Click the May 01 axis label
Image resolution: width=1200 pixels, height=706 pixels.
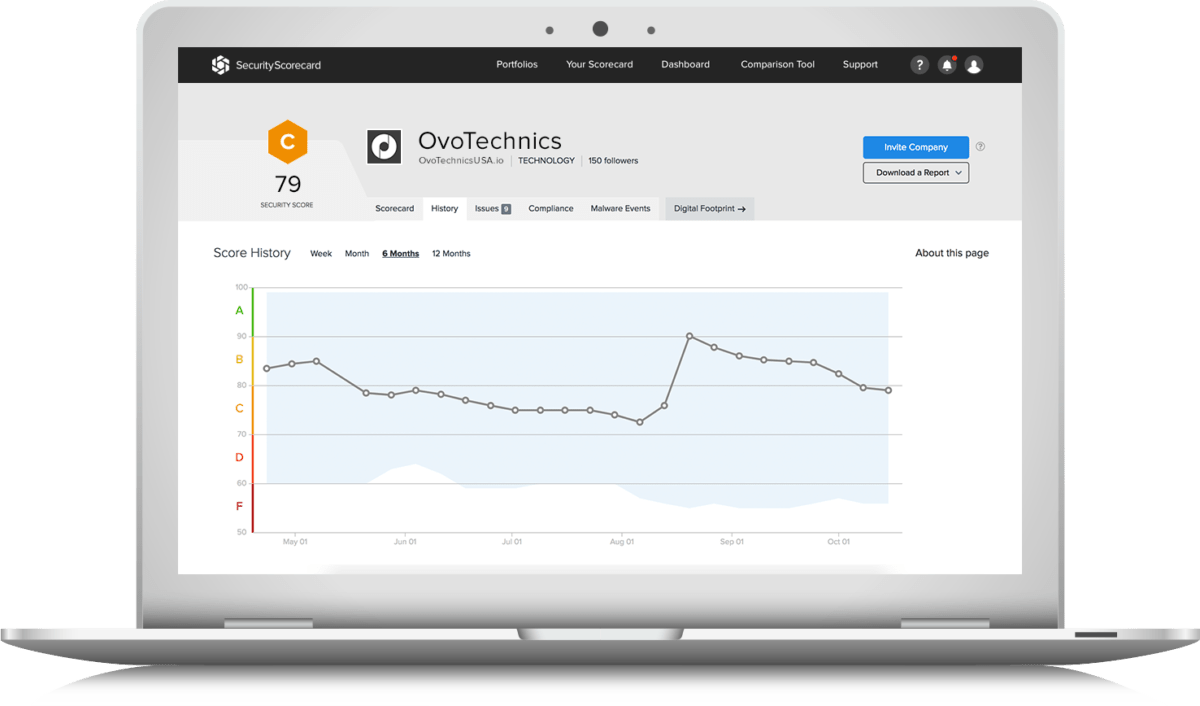tap(295, 542)
